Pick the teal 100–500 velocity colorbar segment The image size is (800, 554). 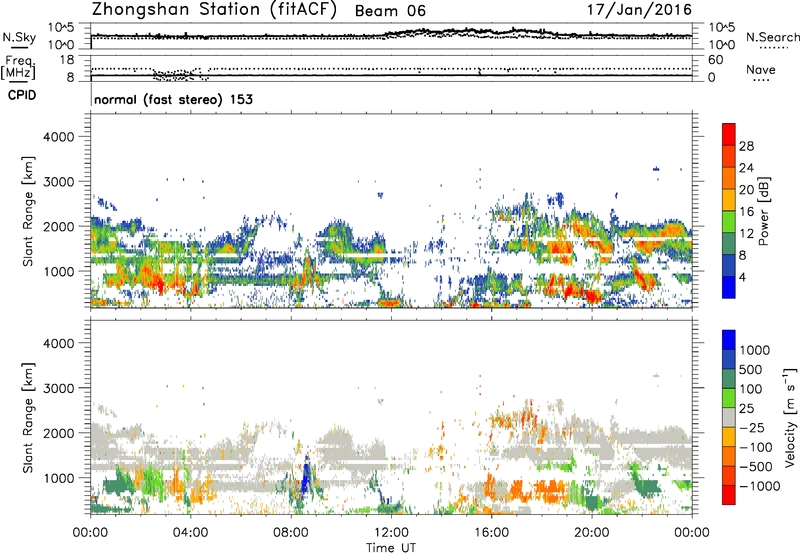point(729,379)
